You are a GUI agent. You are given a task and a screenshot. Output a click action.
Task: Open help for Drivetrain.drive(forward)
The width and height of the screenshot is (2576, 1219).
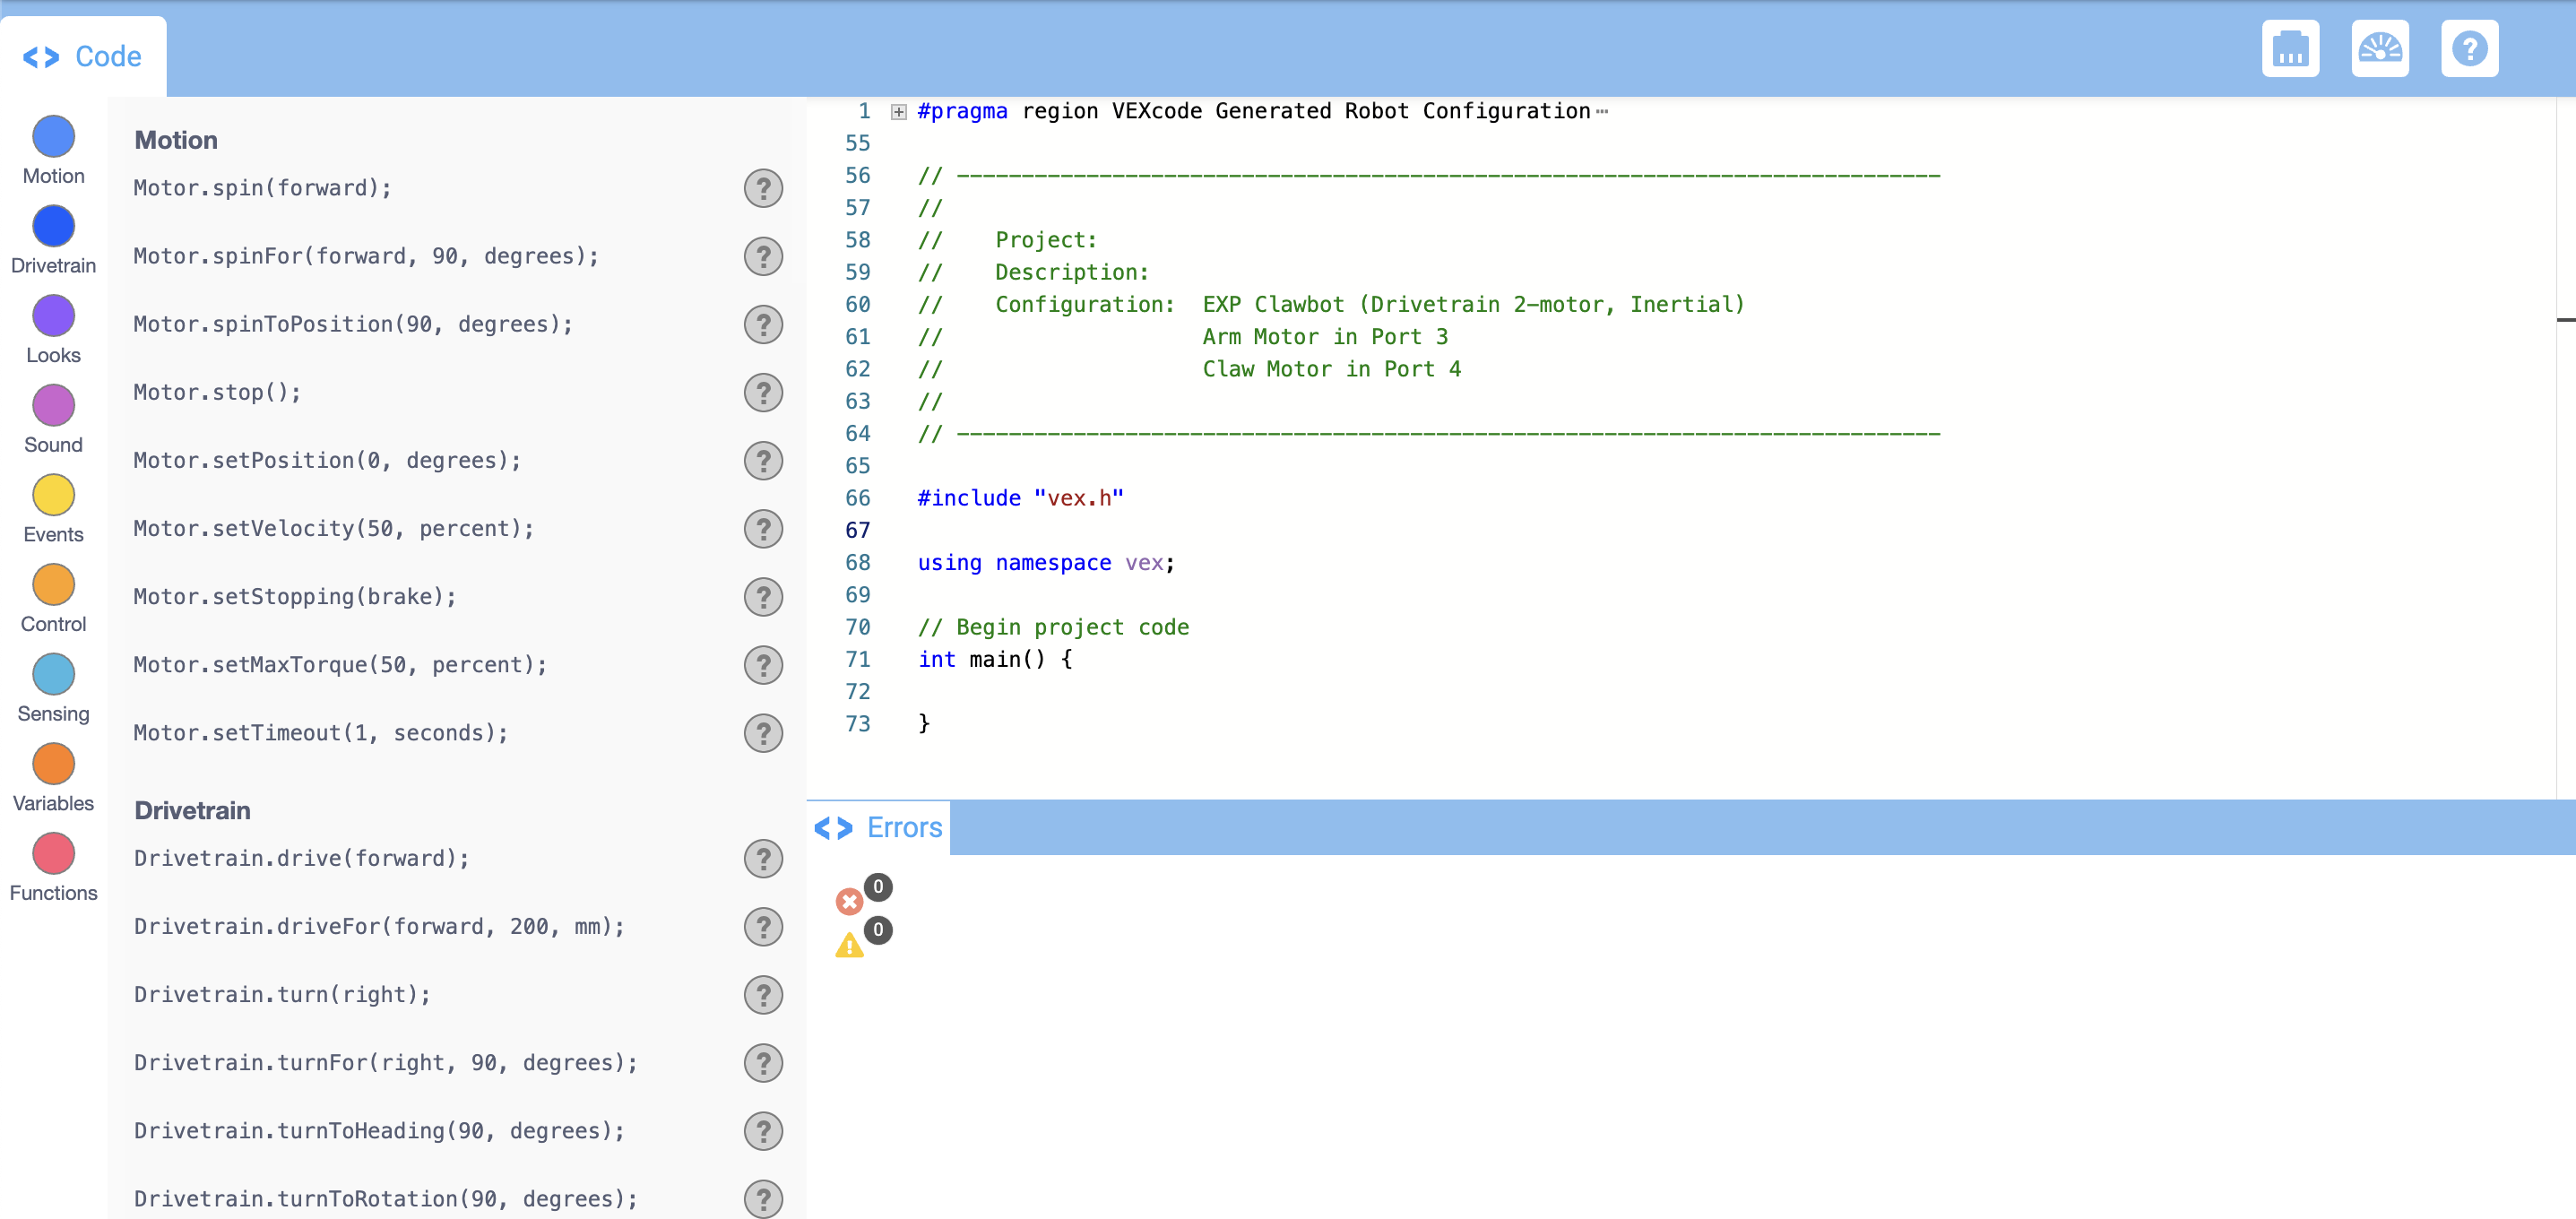coord(763,858)
